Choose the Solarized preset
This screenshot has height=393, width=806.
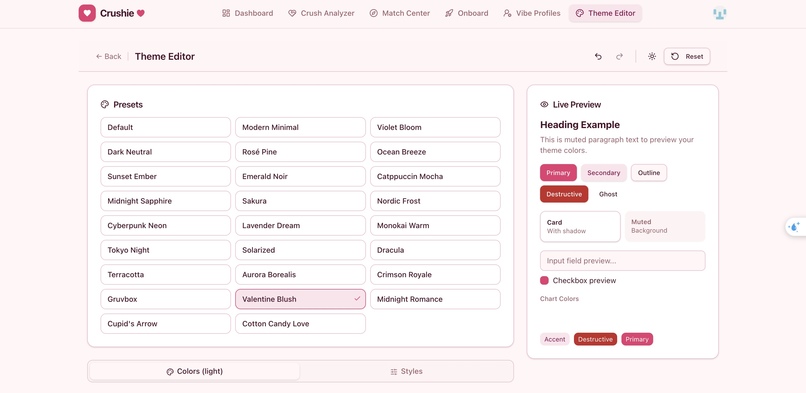point(300,250)
